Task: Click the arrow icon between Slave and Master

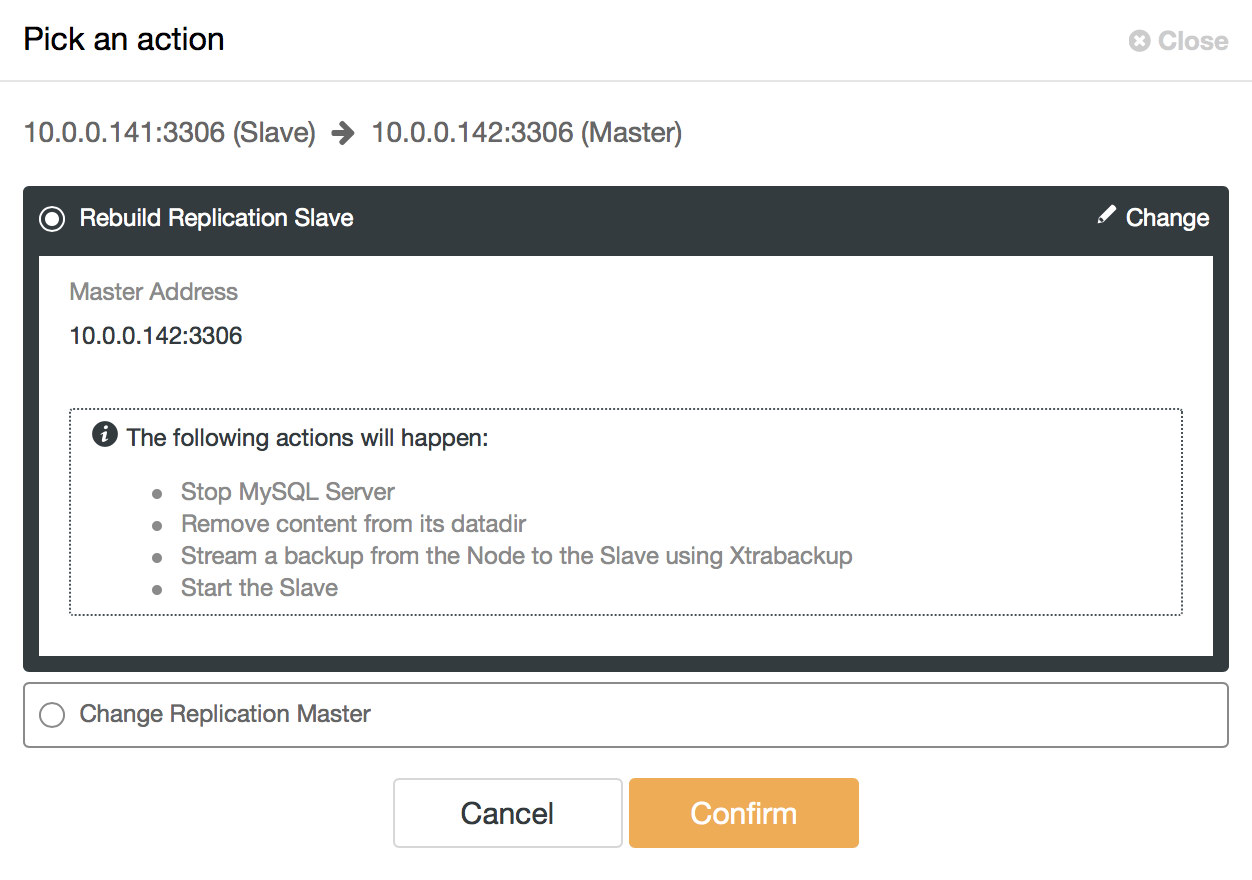Action: tap(343, 134)
